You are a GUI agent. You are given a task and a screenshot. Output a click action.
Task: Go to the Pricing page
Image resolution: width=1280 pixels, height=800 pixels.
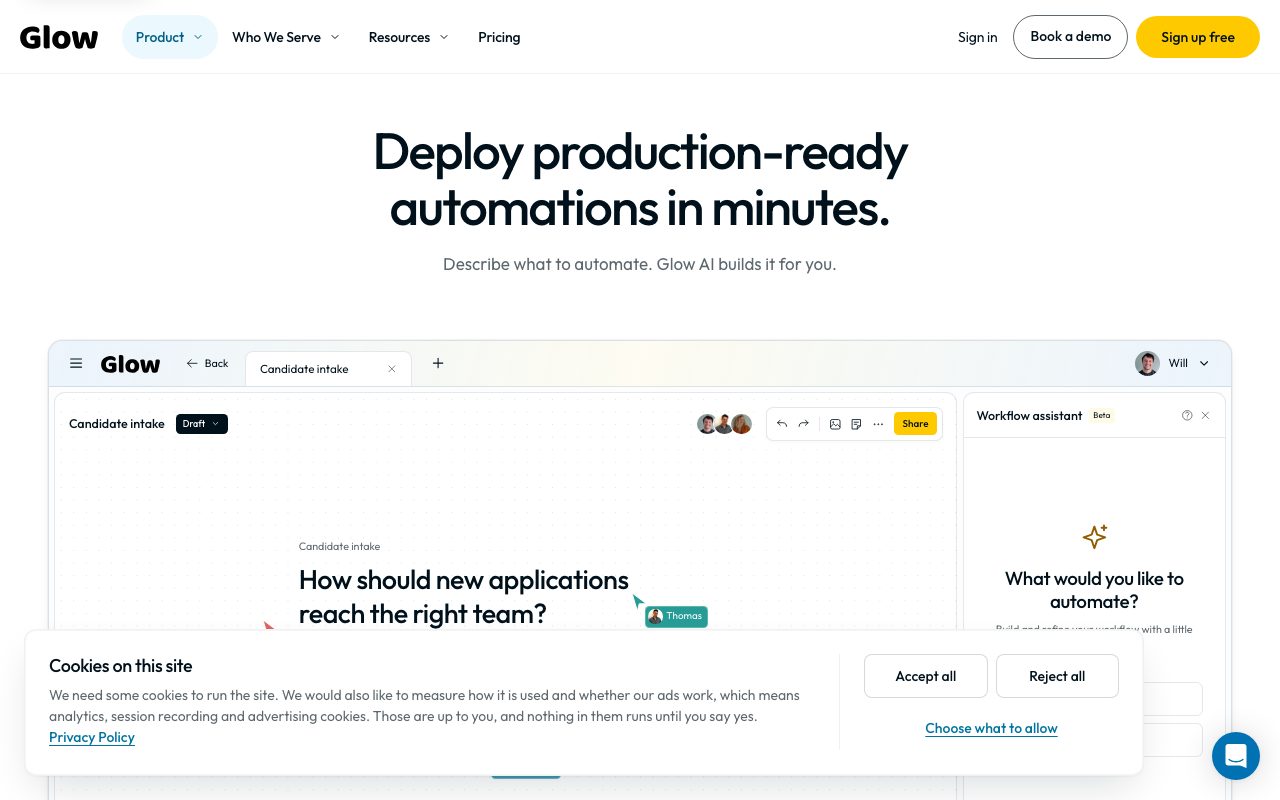click(x=499, y=37)
